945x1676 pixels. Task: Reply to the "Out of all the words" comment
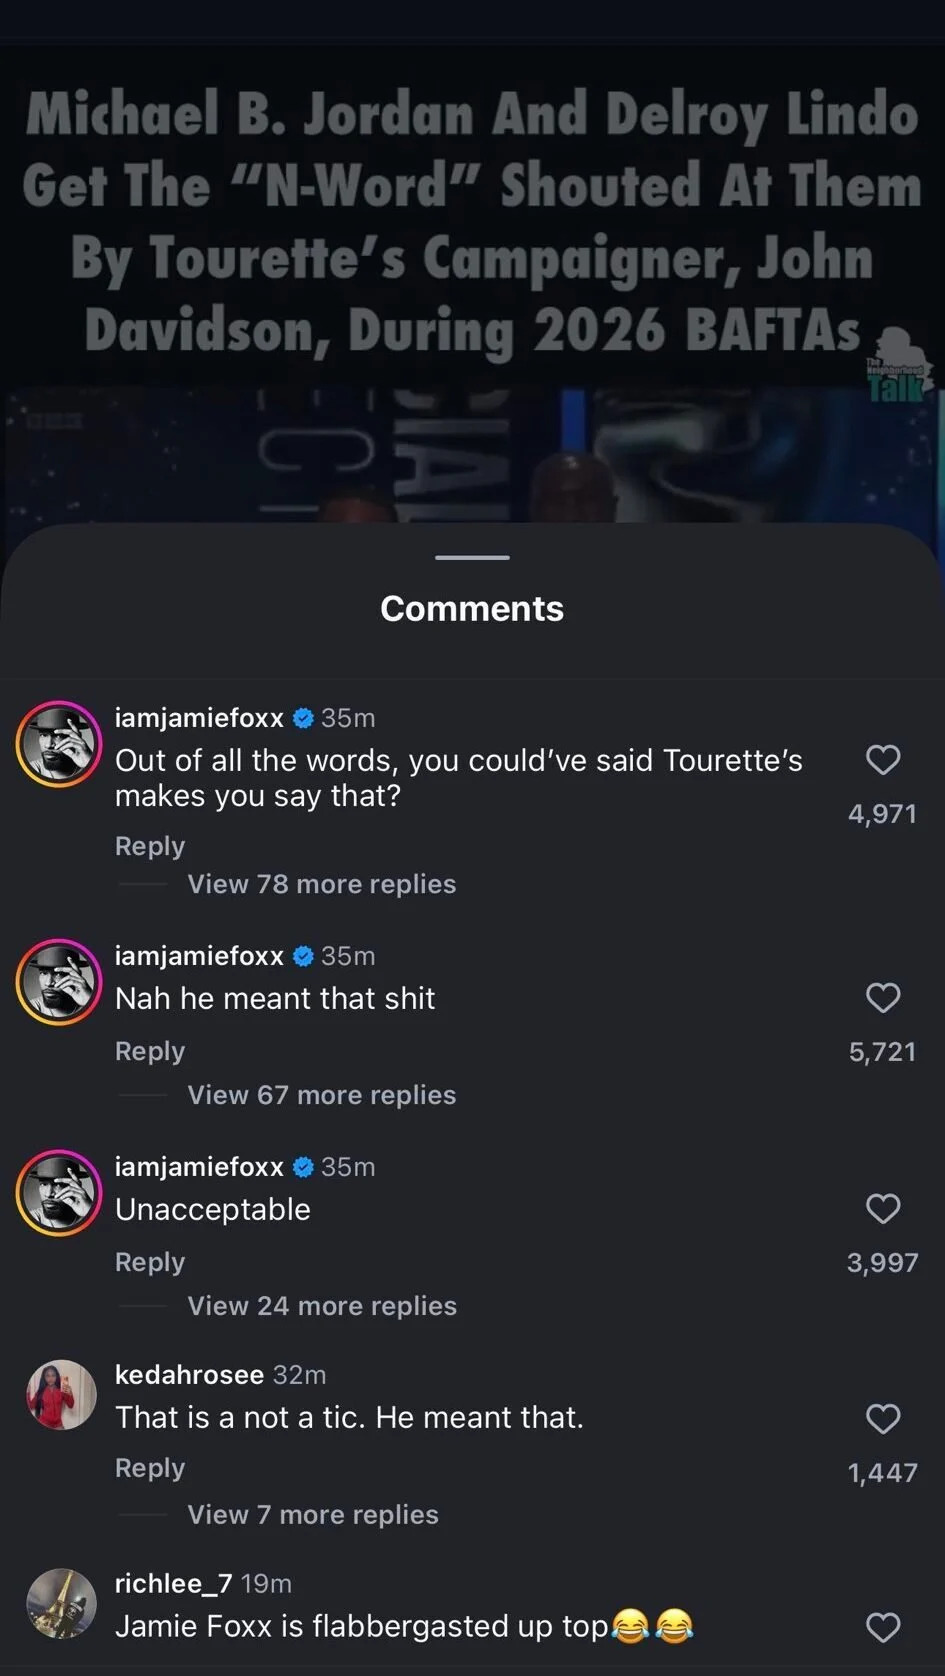150,846
